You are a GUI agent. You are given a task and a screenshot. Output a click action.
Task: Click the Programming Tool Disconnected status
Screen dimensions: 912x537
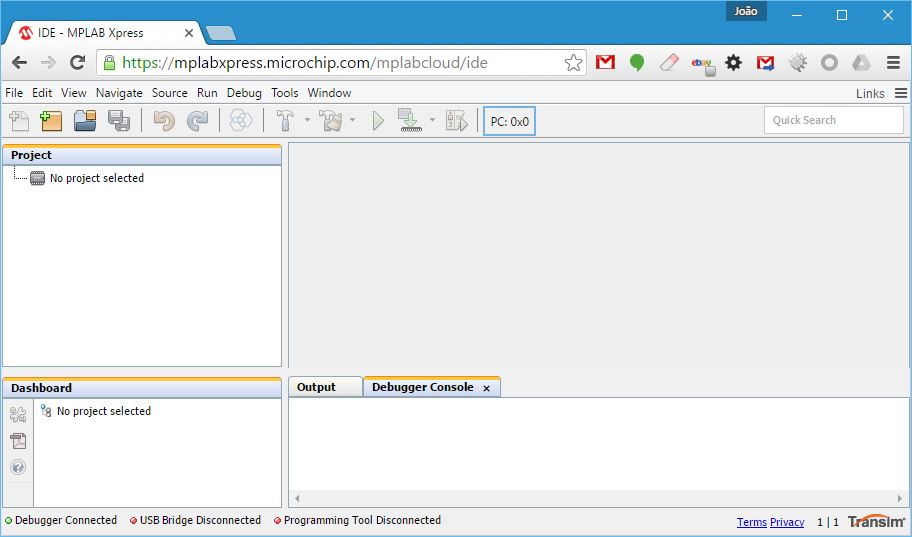click(x=357, y=520)
